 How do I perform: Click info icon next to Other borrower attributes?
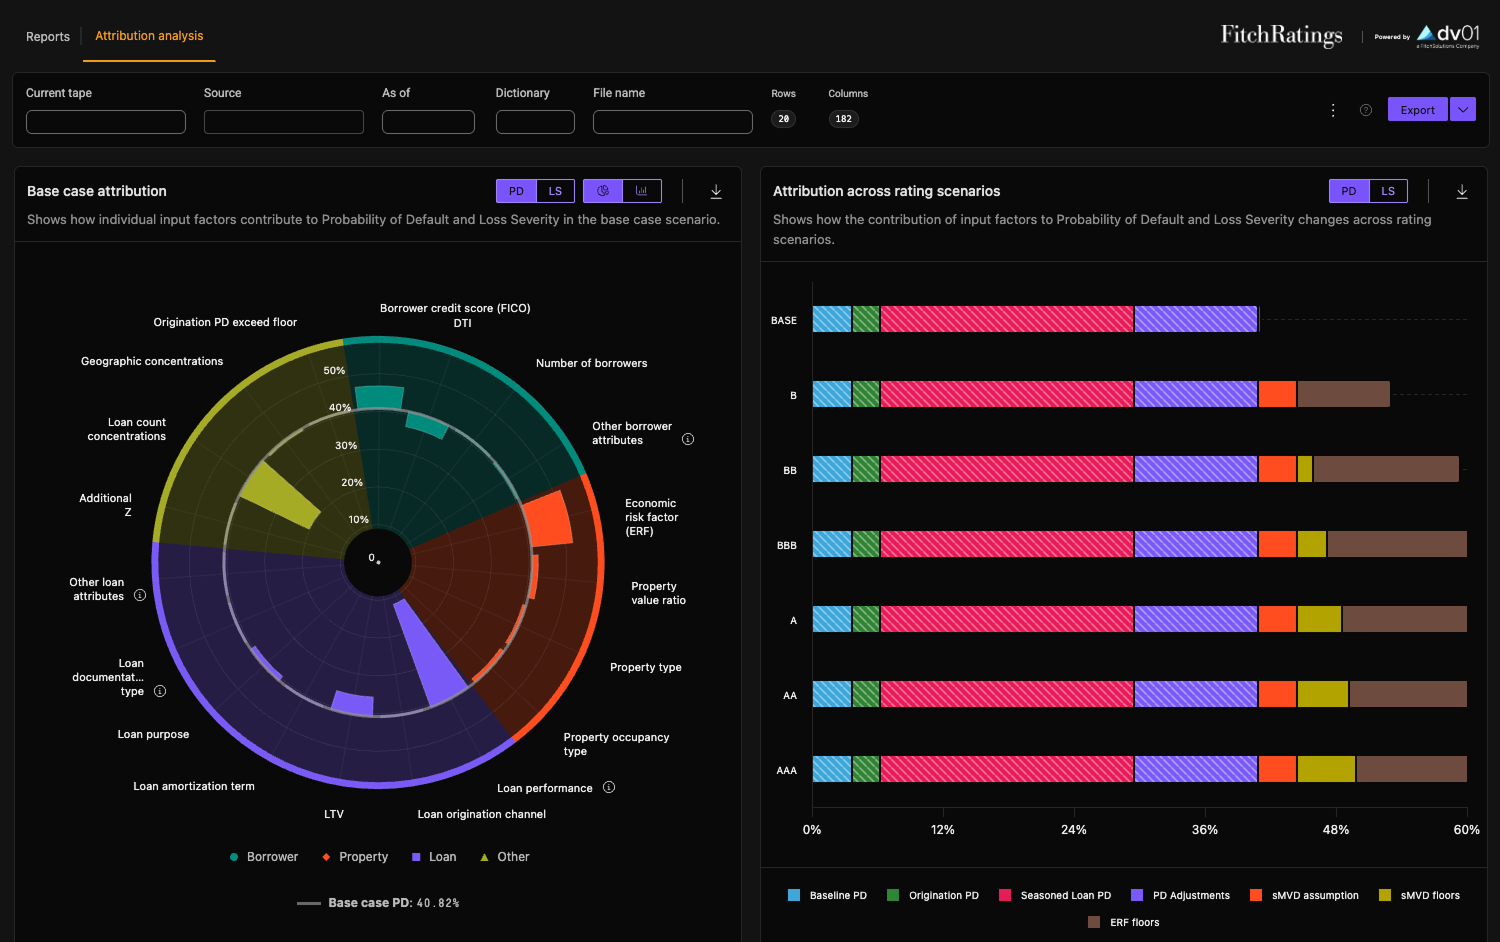pyautogui.click(x=688, y=439)
